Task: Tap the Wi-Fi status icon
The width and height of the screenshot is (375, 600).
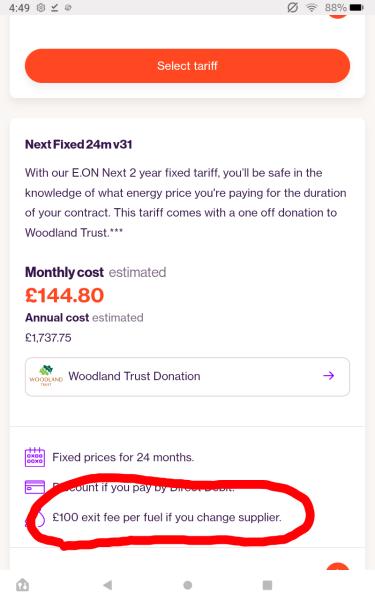Action: click(x=312, y=8)
